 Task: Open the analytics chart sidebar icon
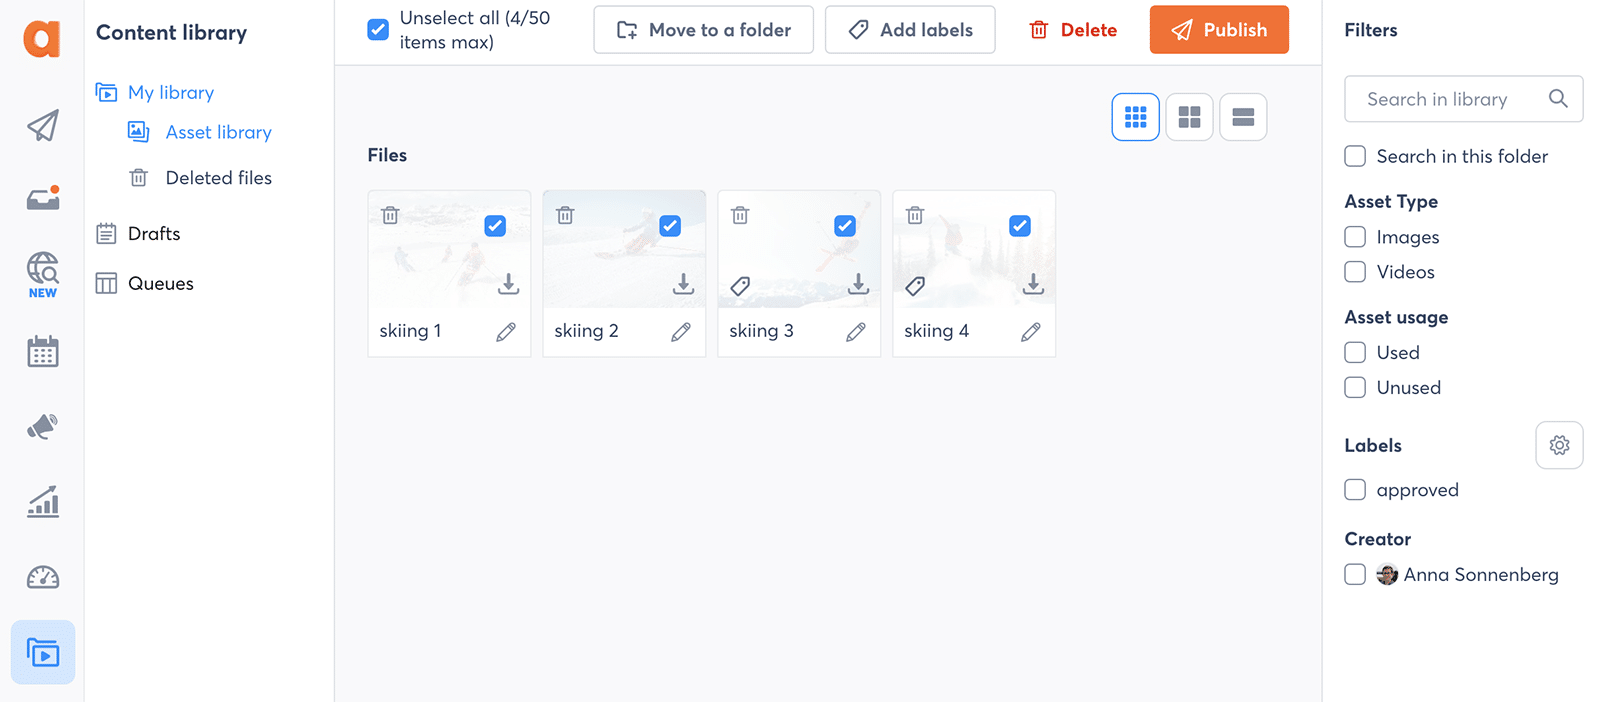tap(42, 501)
